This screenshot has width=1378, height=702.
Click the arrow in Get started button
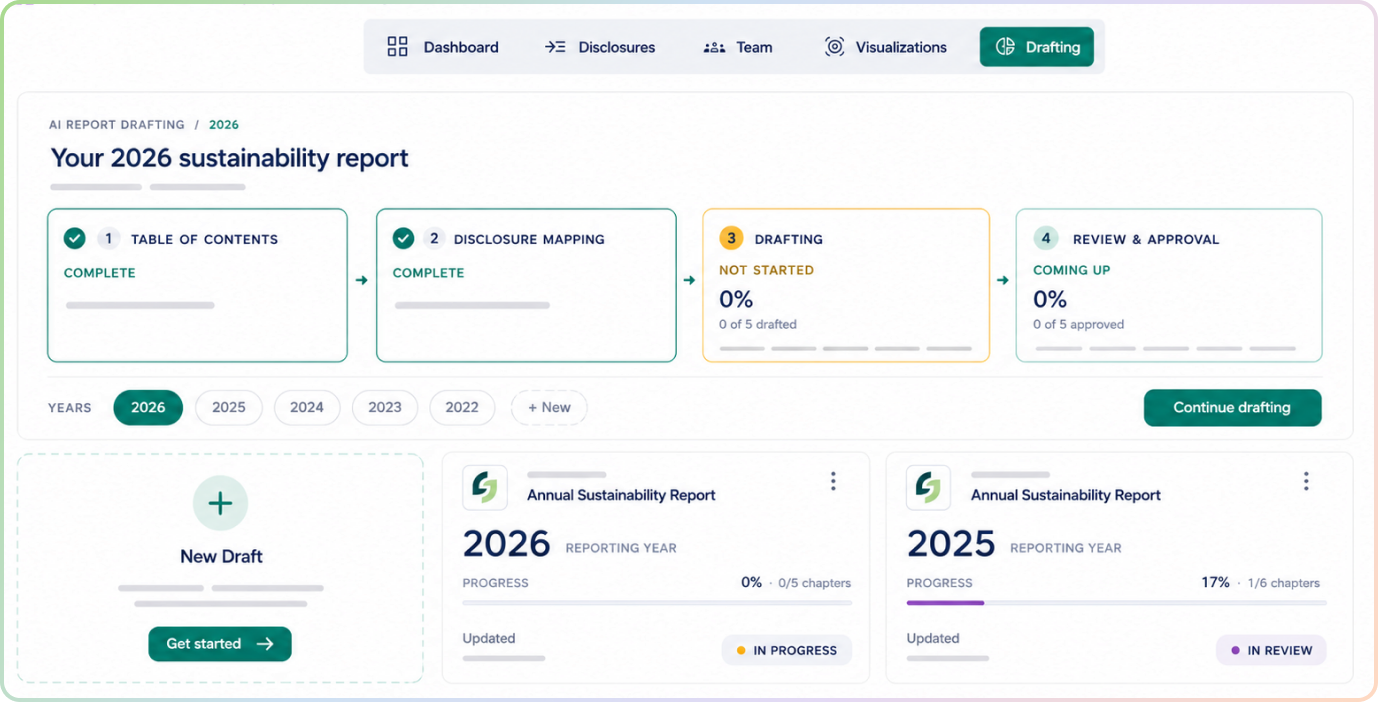(x=265, y=644)
